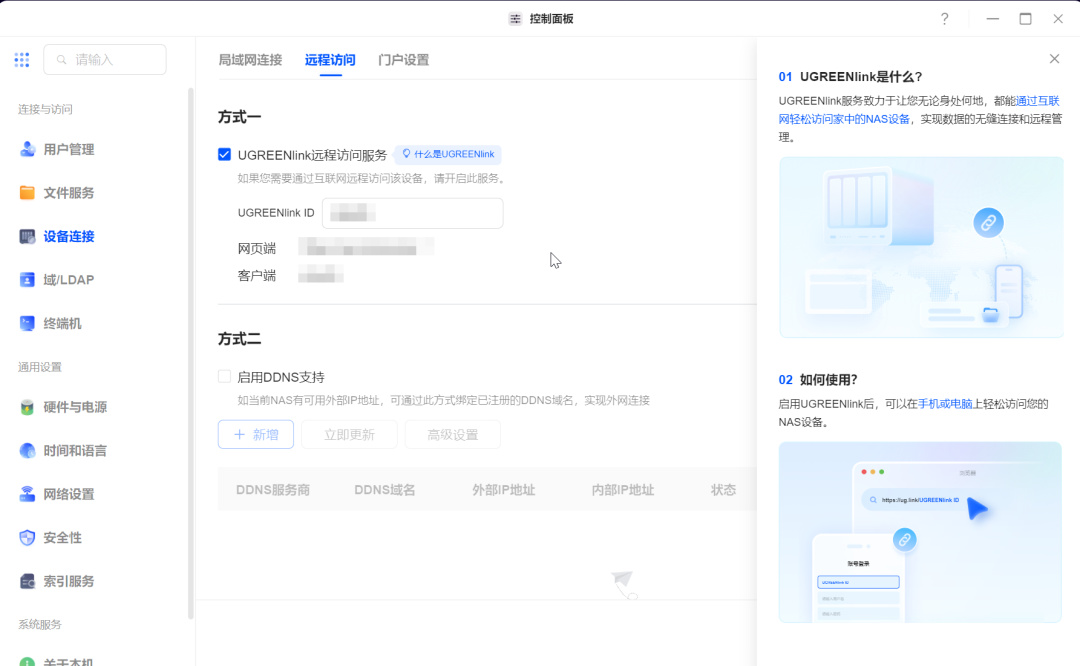Click the 文件服务 folder icon
This screenshot has height=666, width=1080.
point(27,193)
